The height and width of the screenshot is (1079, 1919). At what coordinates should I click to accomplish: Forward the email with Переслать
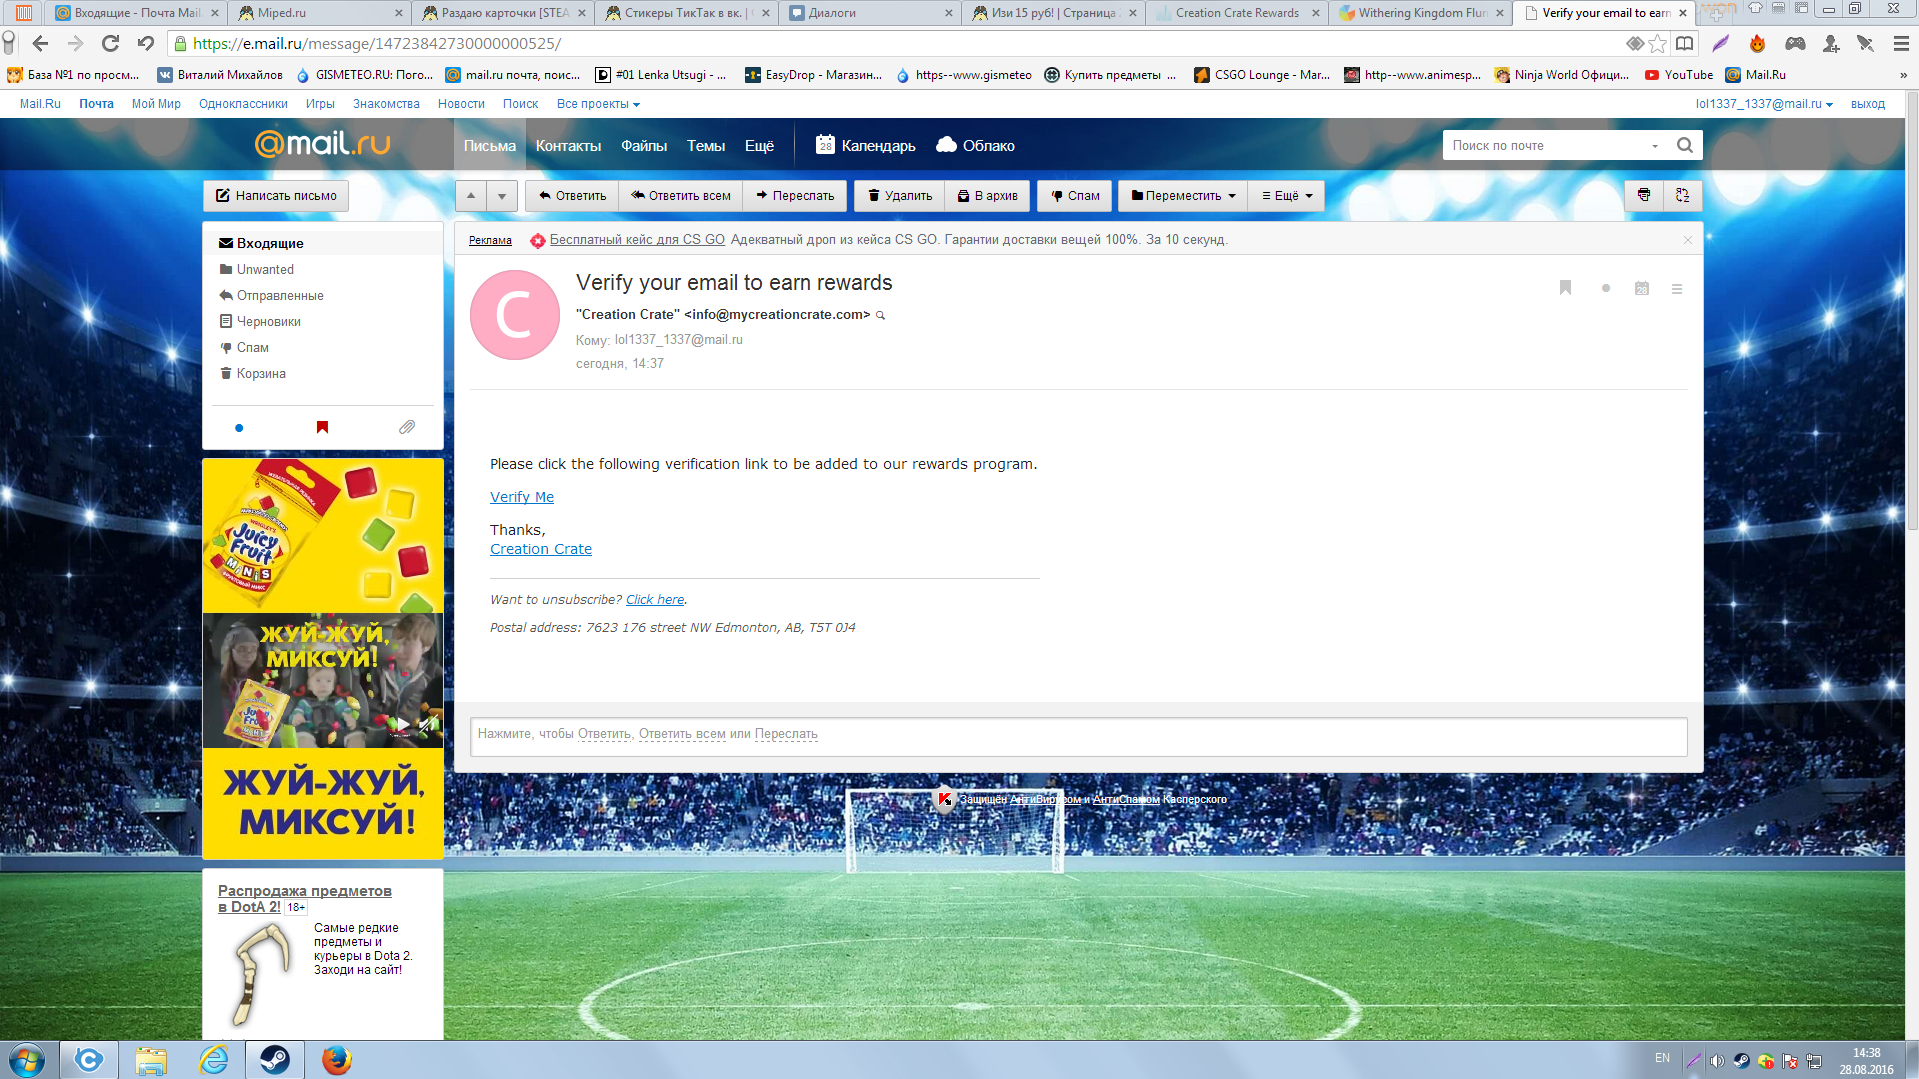click(795, 196)
